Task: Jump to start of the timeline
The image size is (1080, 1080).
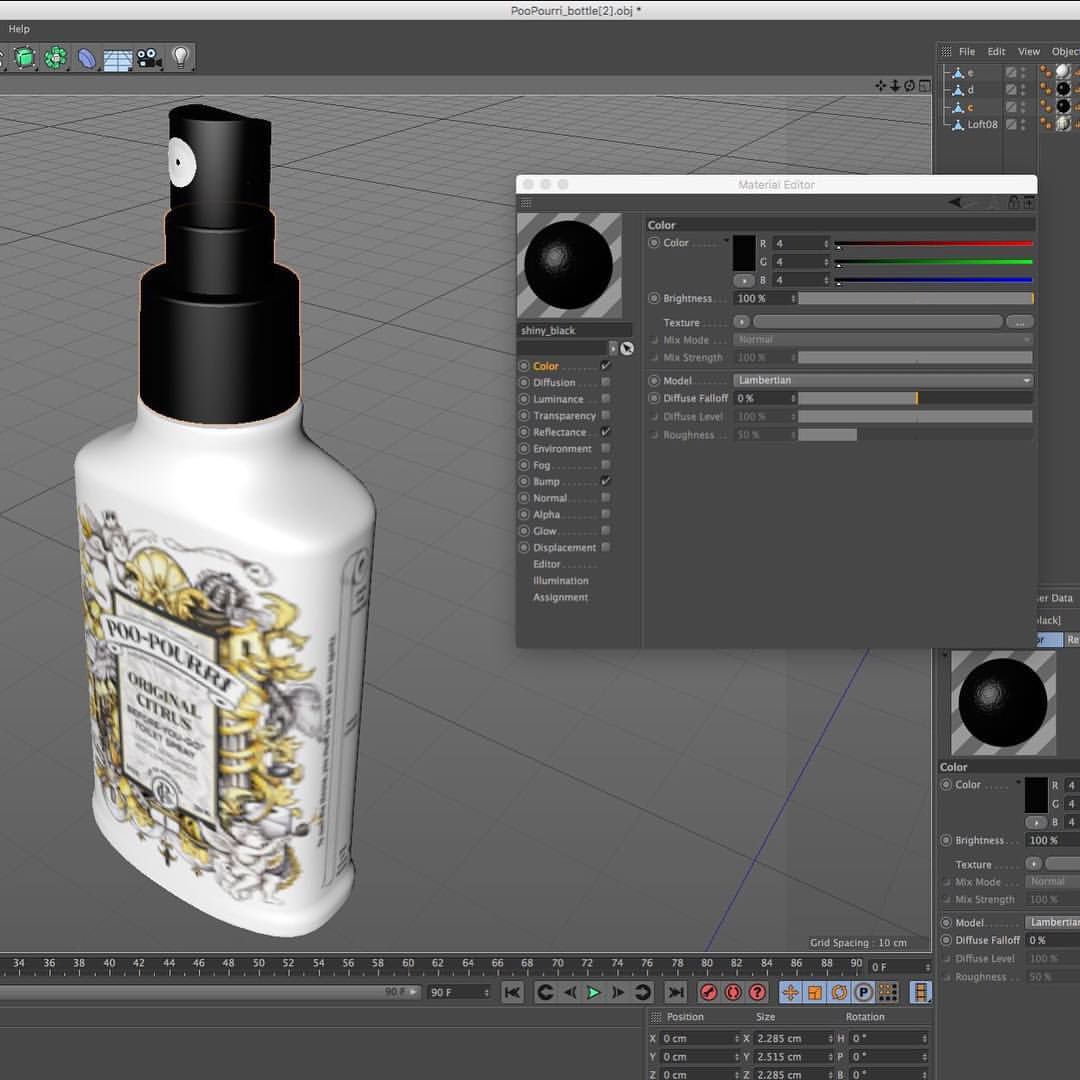Action: point(512,992)
